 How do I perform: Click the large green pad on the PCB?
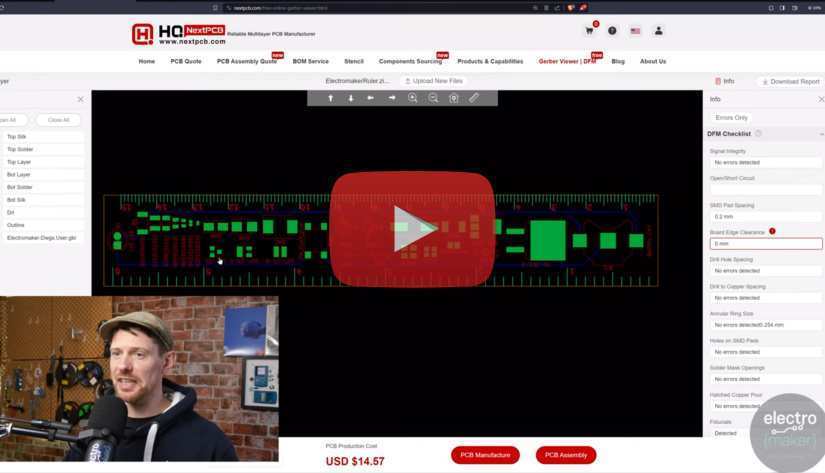tap(548, 240)
